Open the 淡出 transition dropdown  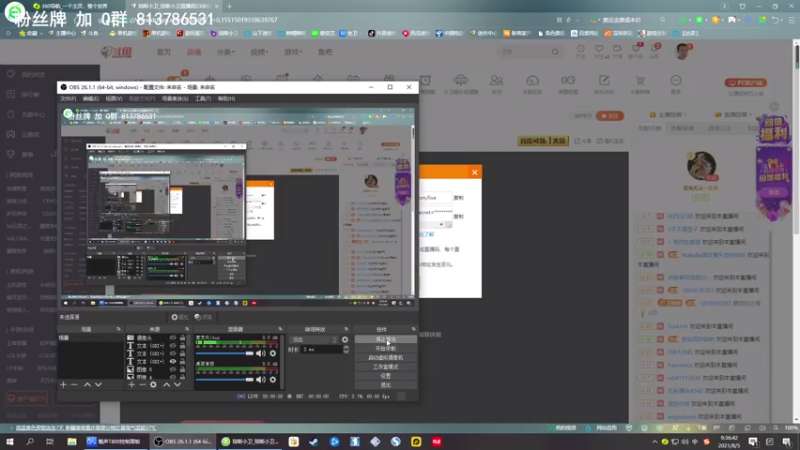point(314,339)
